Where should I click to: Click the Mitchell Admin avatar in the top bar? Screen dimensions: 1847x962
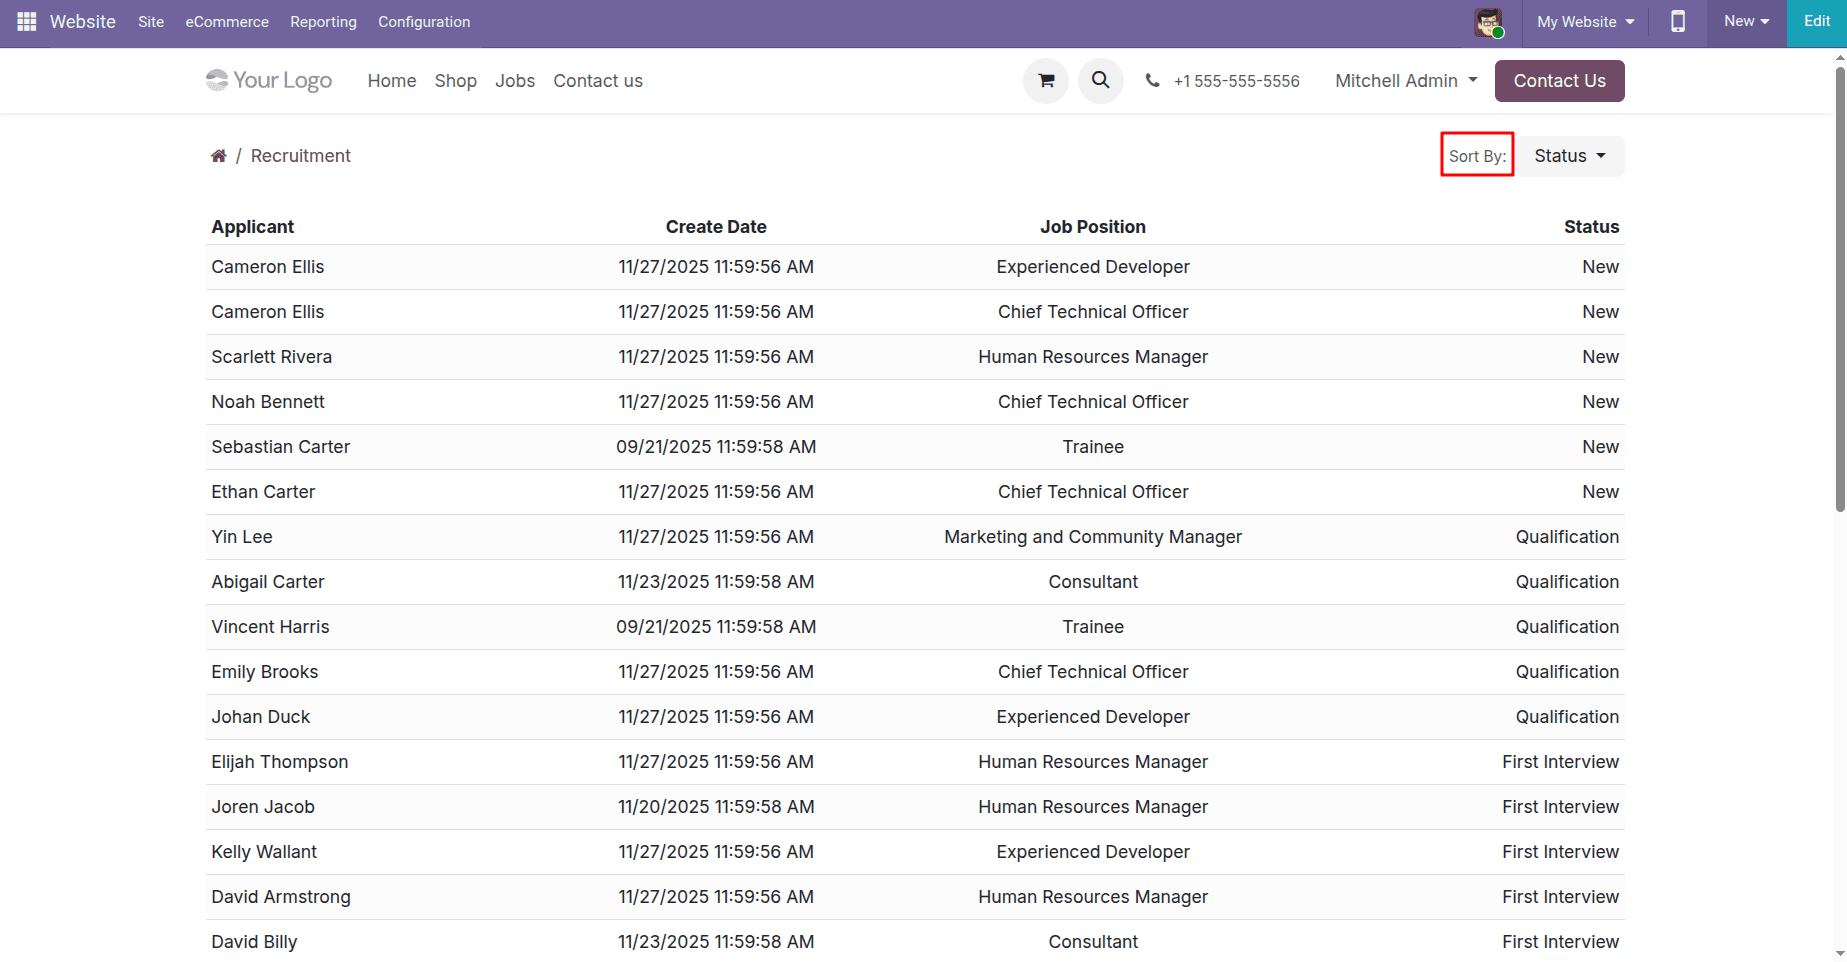coord(1488,22)
